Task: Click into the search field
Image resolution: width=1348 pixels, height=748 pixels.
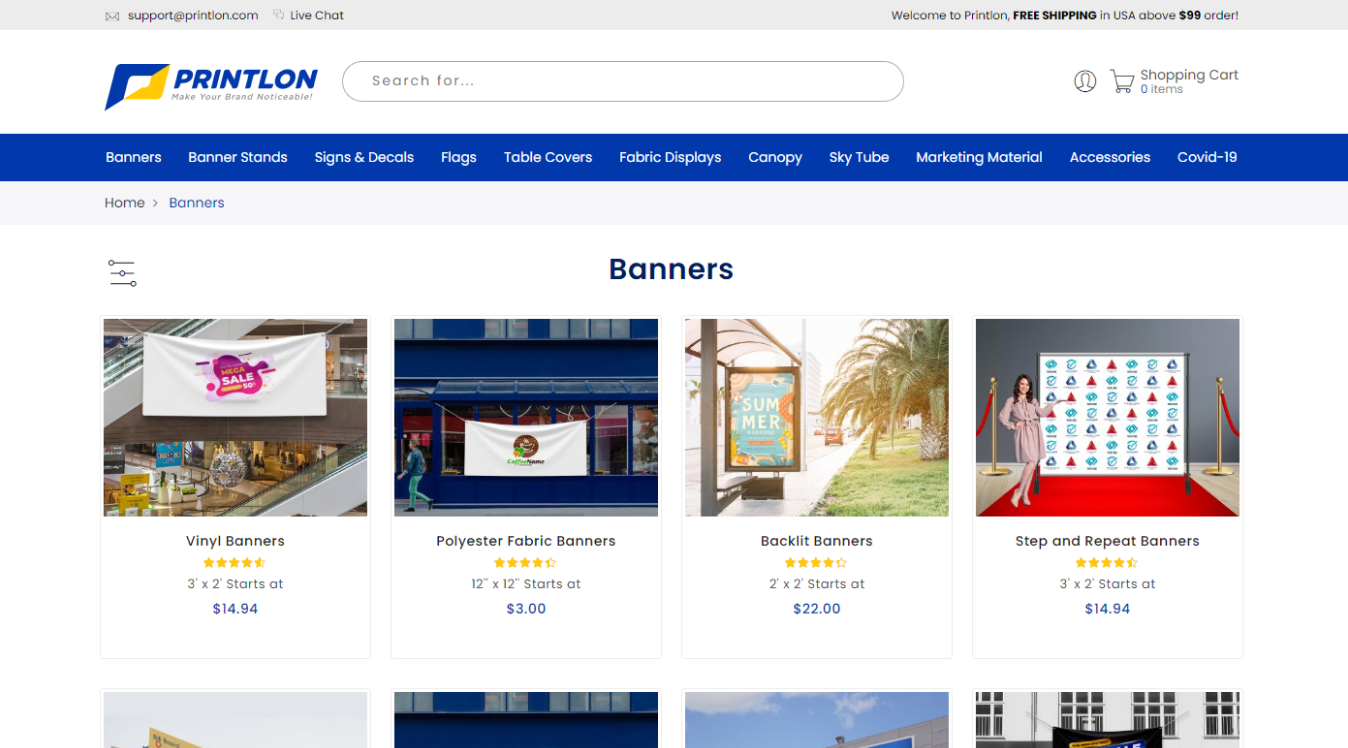Action: (622, 81)
